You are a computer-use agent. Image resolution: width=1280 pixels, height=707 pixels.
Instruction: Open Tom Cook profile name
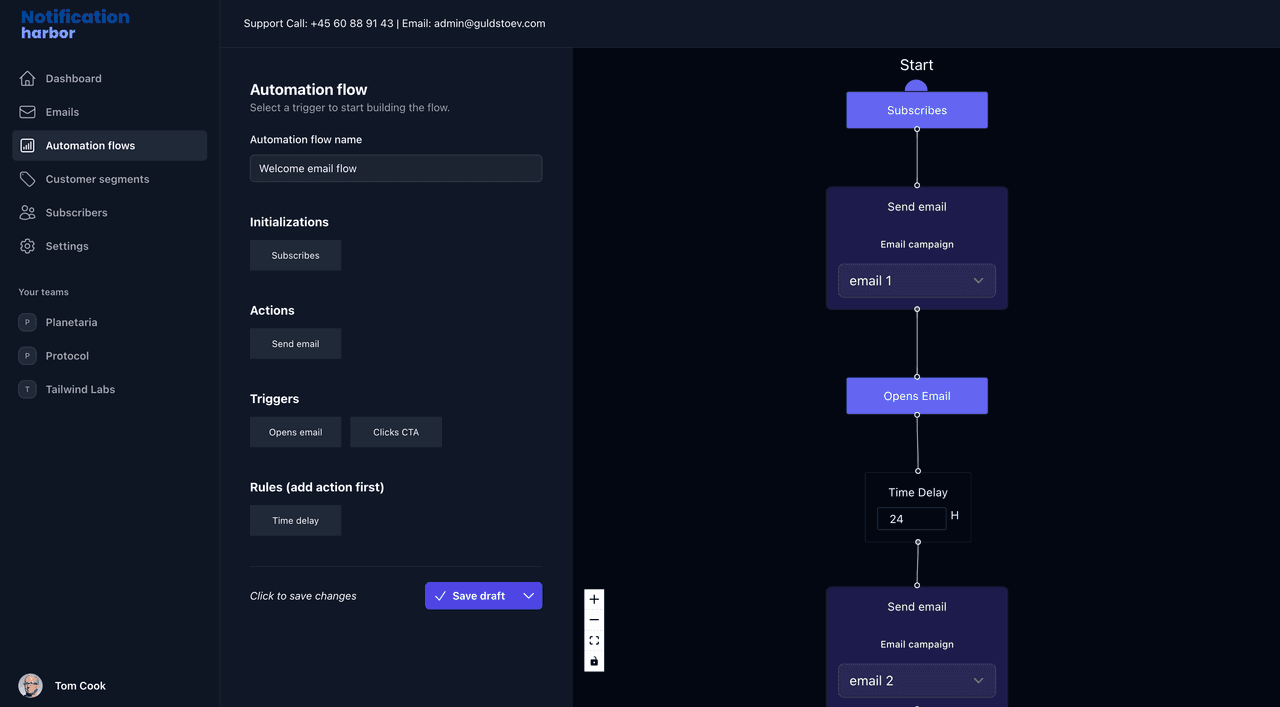(x=80, y=686)
